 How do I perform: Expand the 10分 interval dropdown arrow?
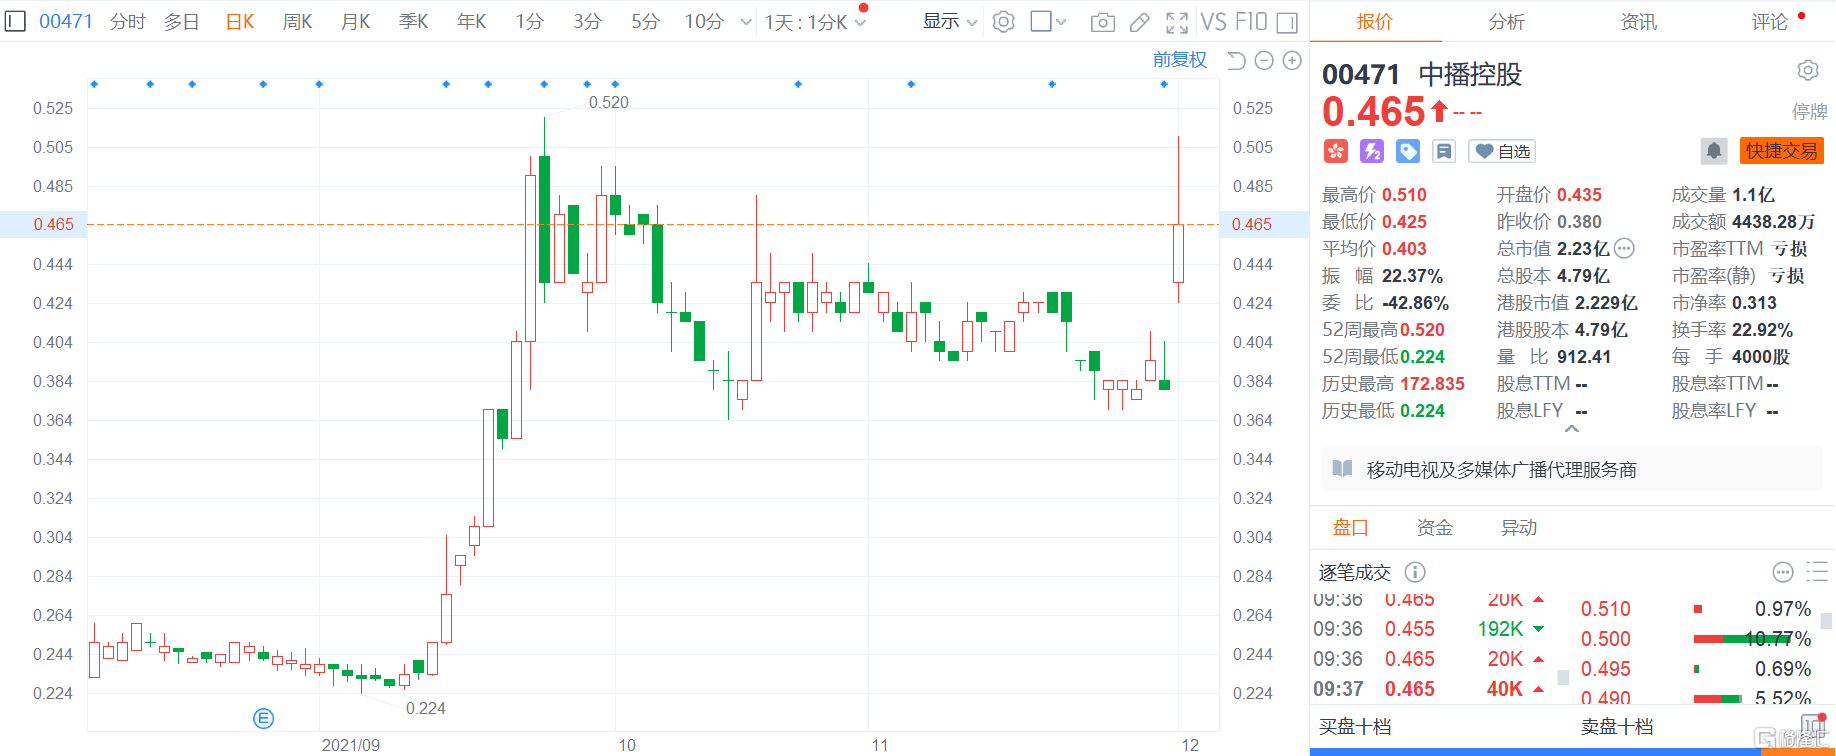746,22
